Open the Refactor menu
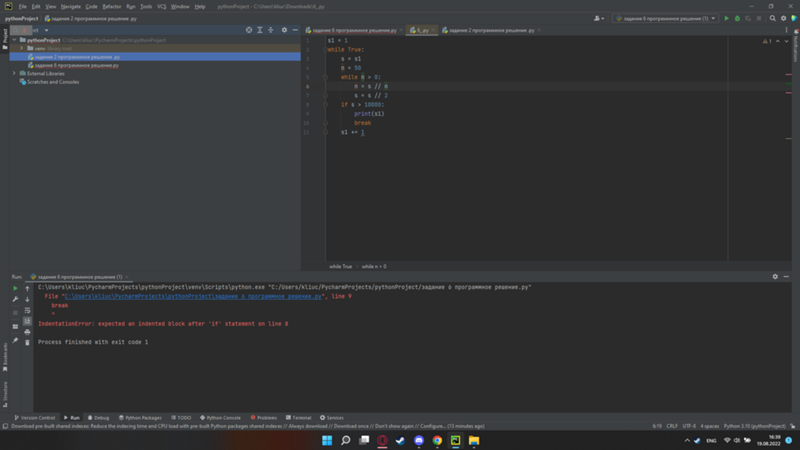The width and height of the screenshot is (800, 450). click(111, 6)
